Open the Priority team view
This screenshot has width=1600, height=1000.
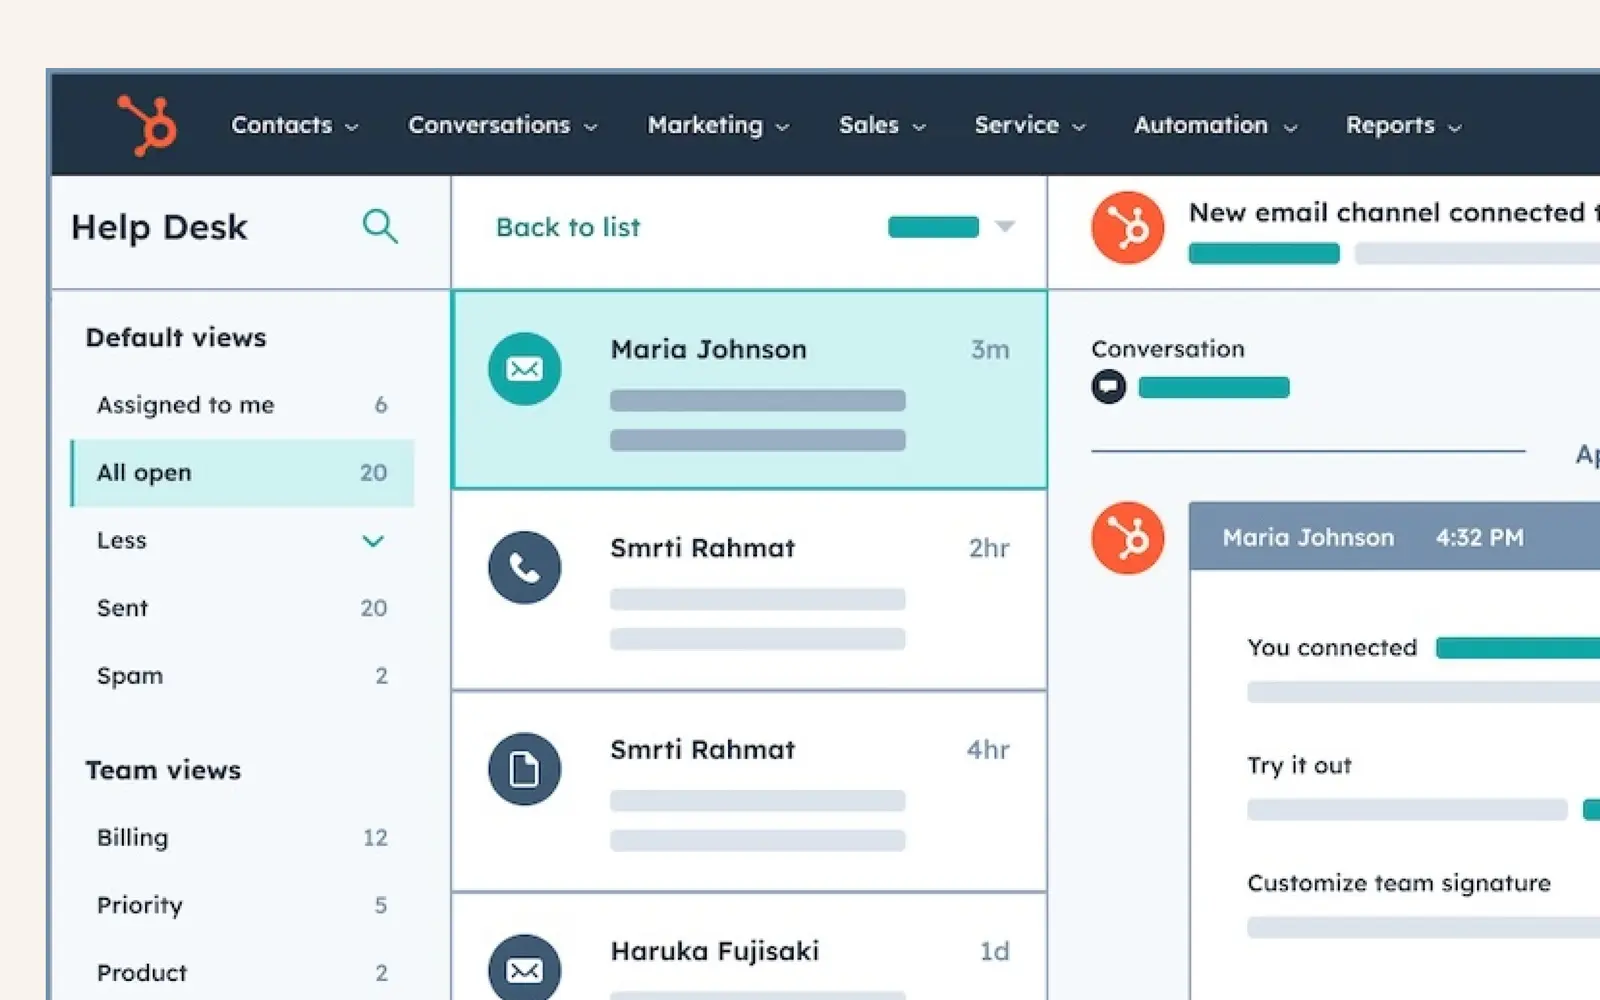pyautogui.click(x=242, y=905)
